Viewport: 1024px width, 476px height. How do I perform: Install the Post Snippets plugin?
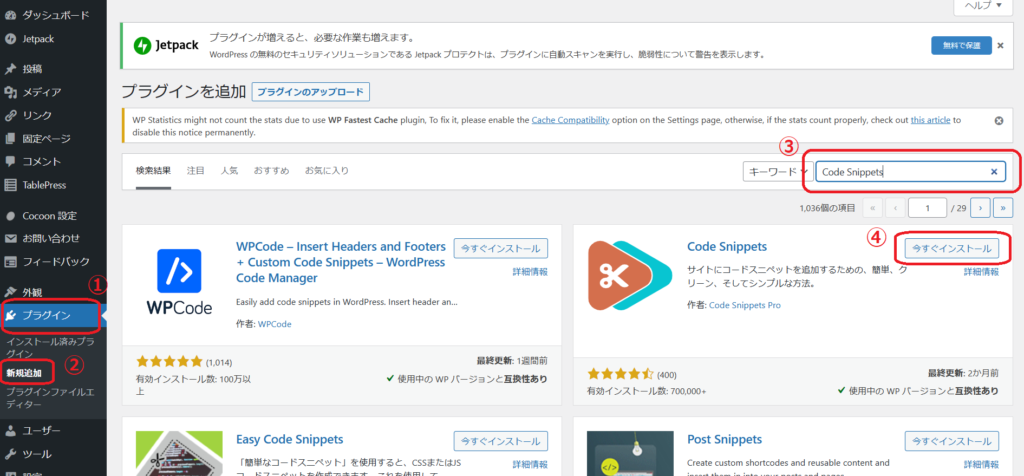point(952,441)
